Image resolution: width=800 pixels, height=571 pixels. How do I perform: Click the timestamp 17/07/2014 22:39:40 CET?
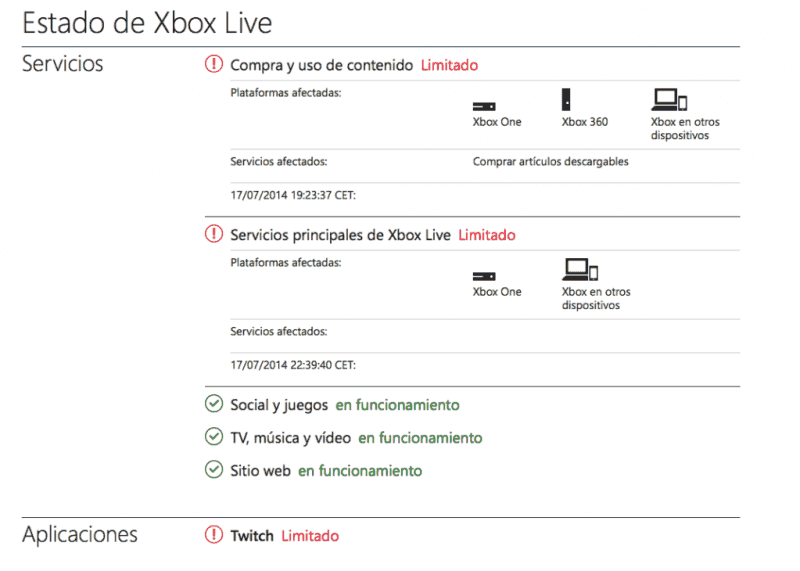[293, 365]
